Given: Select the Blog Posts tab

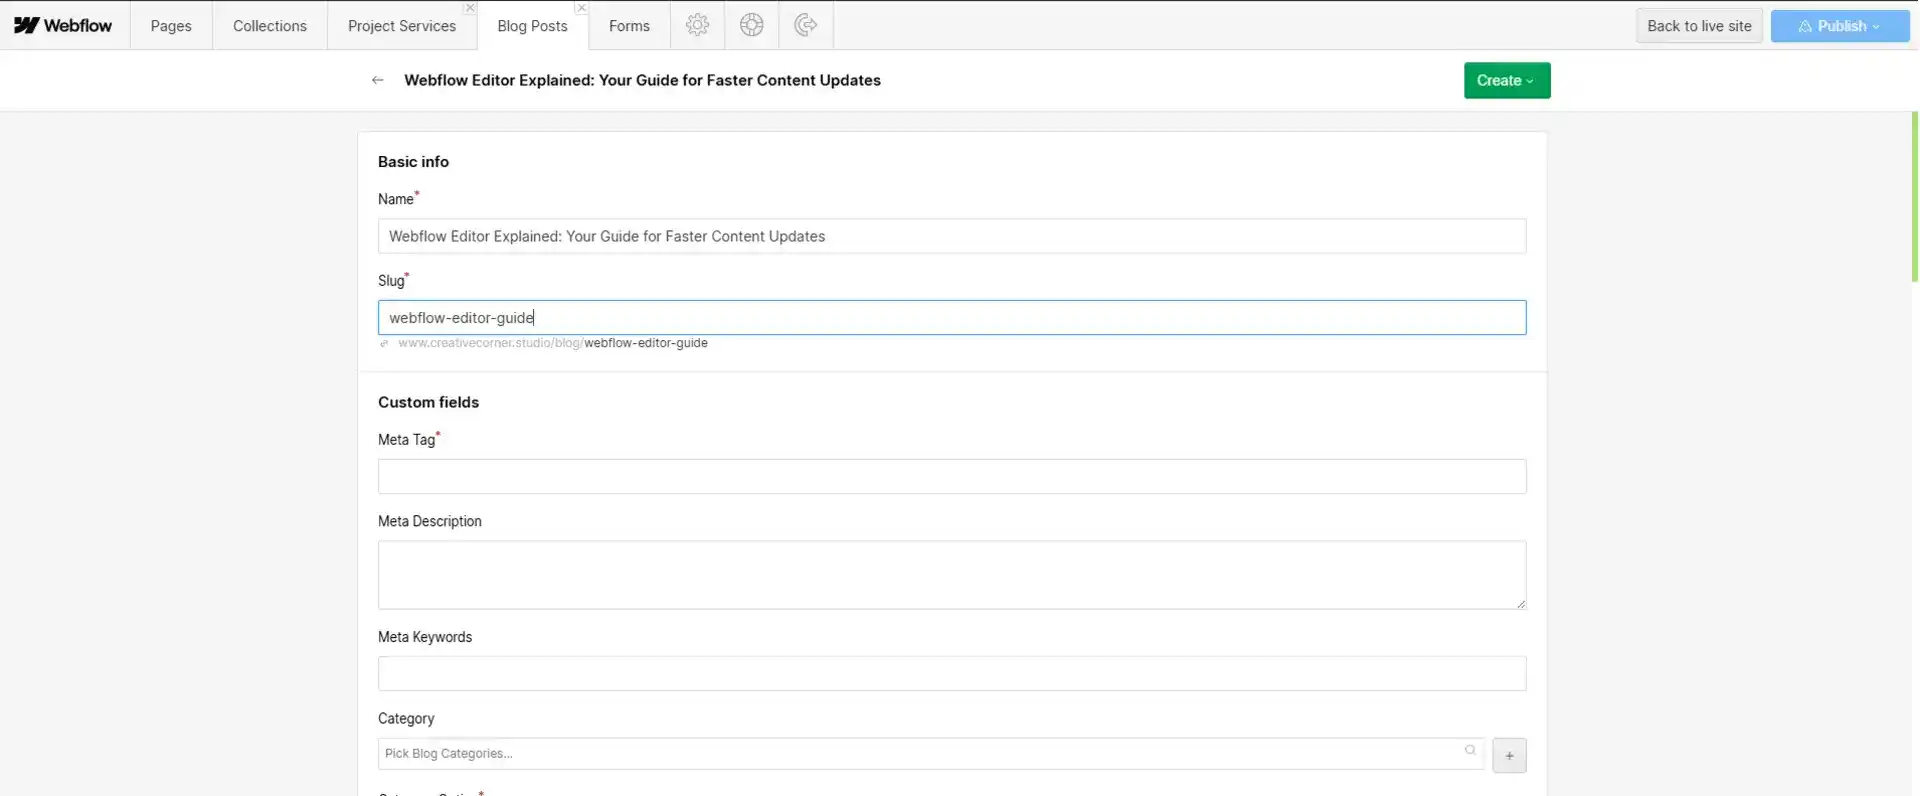Looking at the screenshot, I should tap(532, 25).
